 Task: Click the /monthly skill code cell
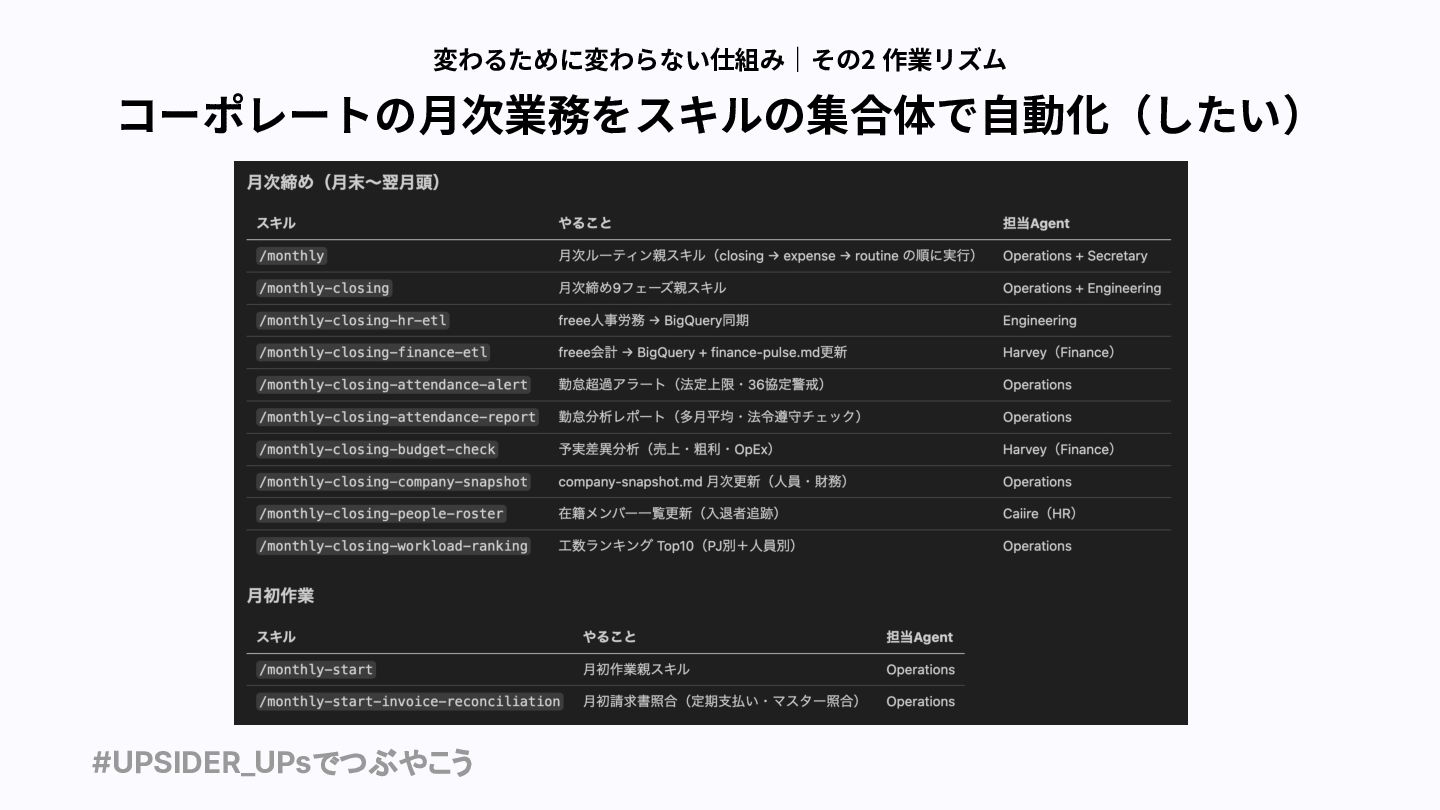click(x=291, y=256)
